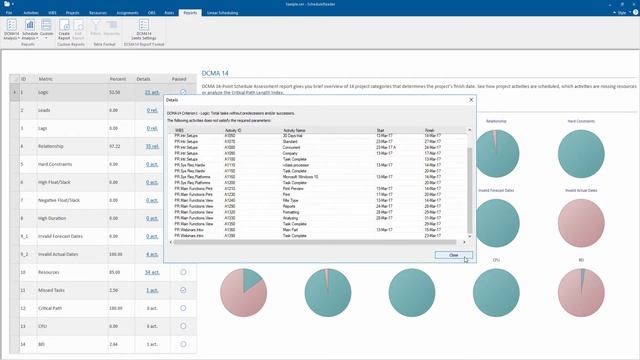This screenshot has height=360, width=640.
Task: Open the 21 act. link in the Logic row
Action: tap(152, 92)
